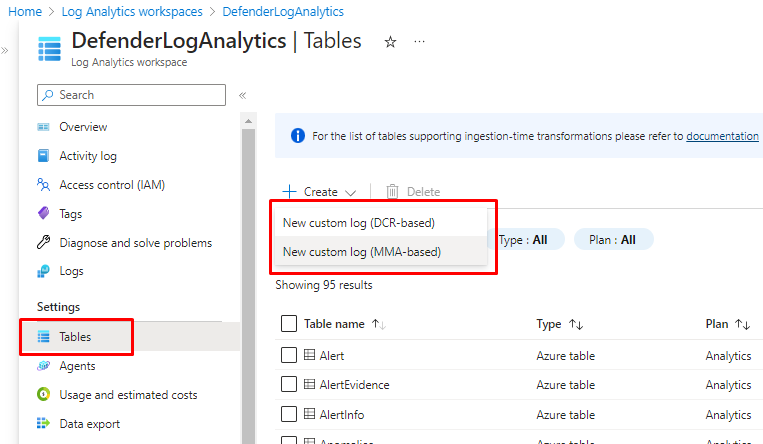Open the Plan : All filter

[613, 240]
